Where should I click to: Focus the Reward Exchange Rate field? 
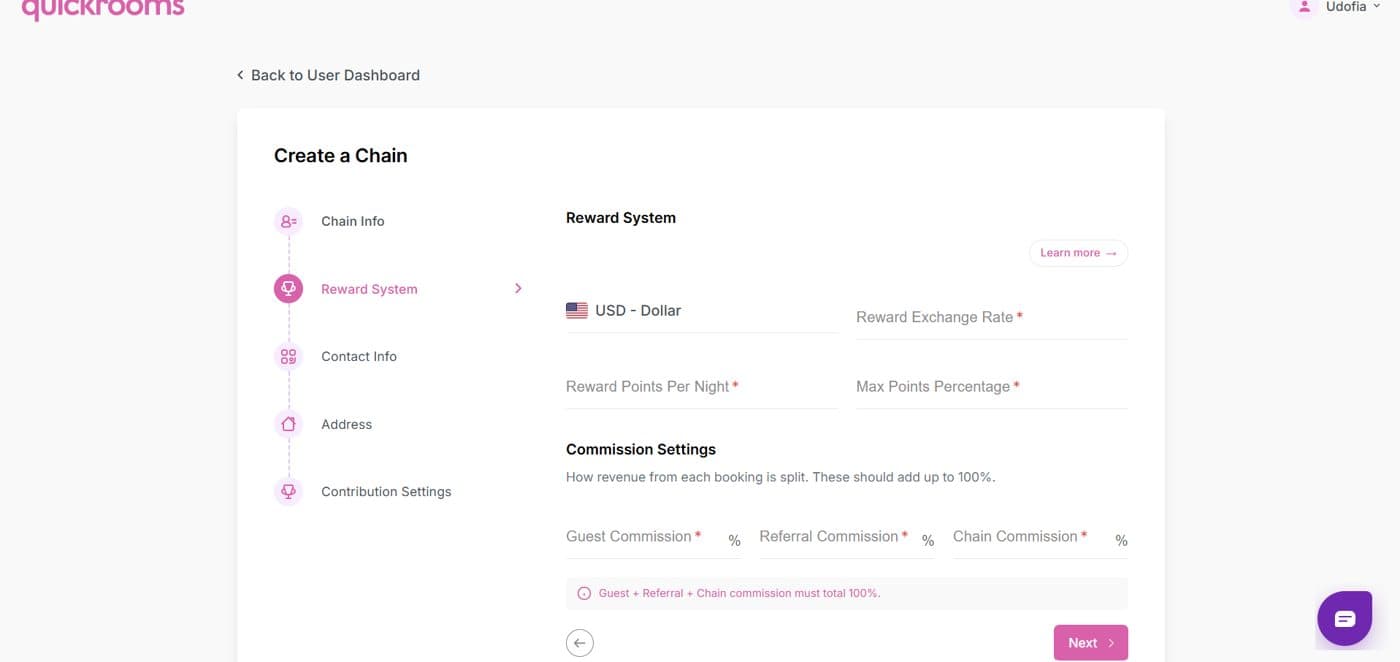click(x=991, y=317)
